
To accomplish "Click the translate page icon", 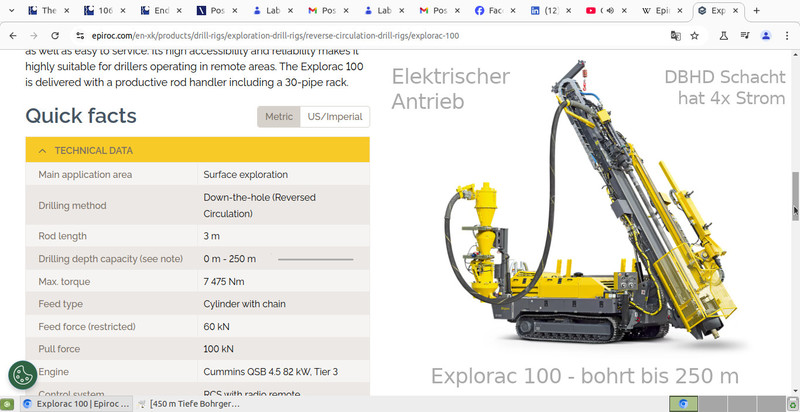I will pyautogui.click(x=676, y=35).
